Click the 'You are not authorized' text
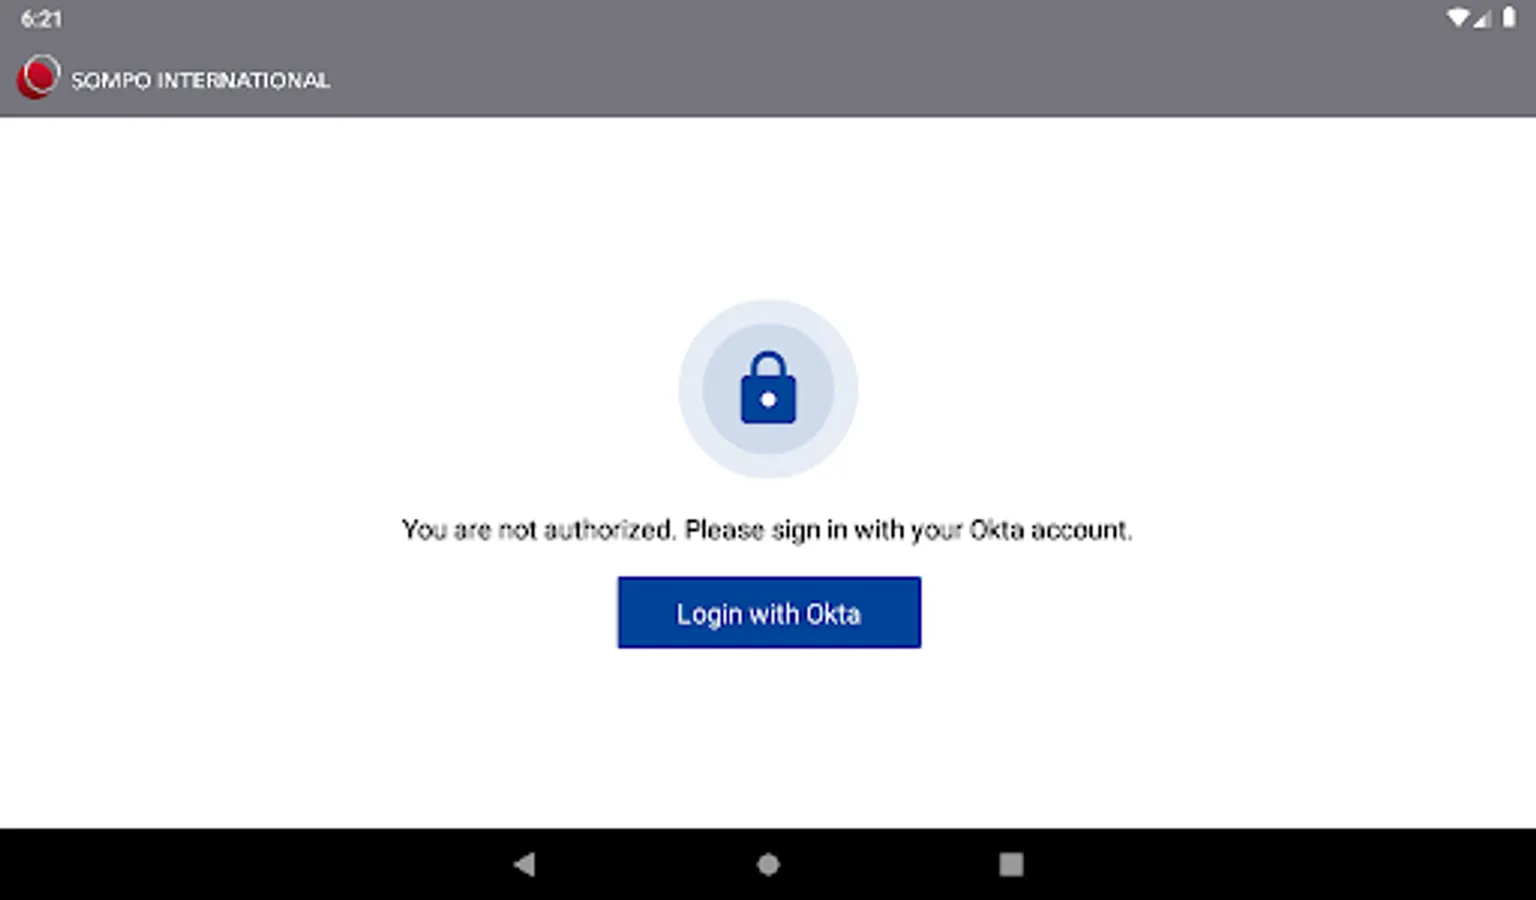 (x=537, y=529)
